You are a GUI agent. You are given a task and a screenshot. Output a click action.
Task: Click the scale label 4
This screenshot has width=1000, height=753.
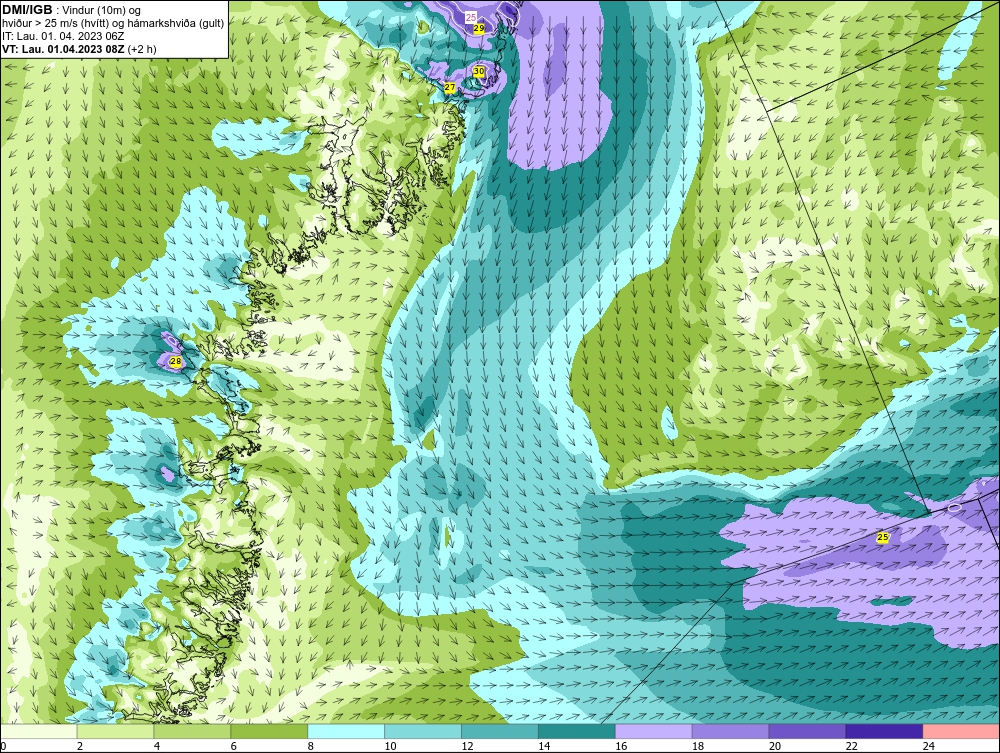pyautogui.click(x=157, y=746)
